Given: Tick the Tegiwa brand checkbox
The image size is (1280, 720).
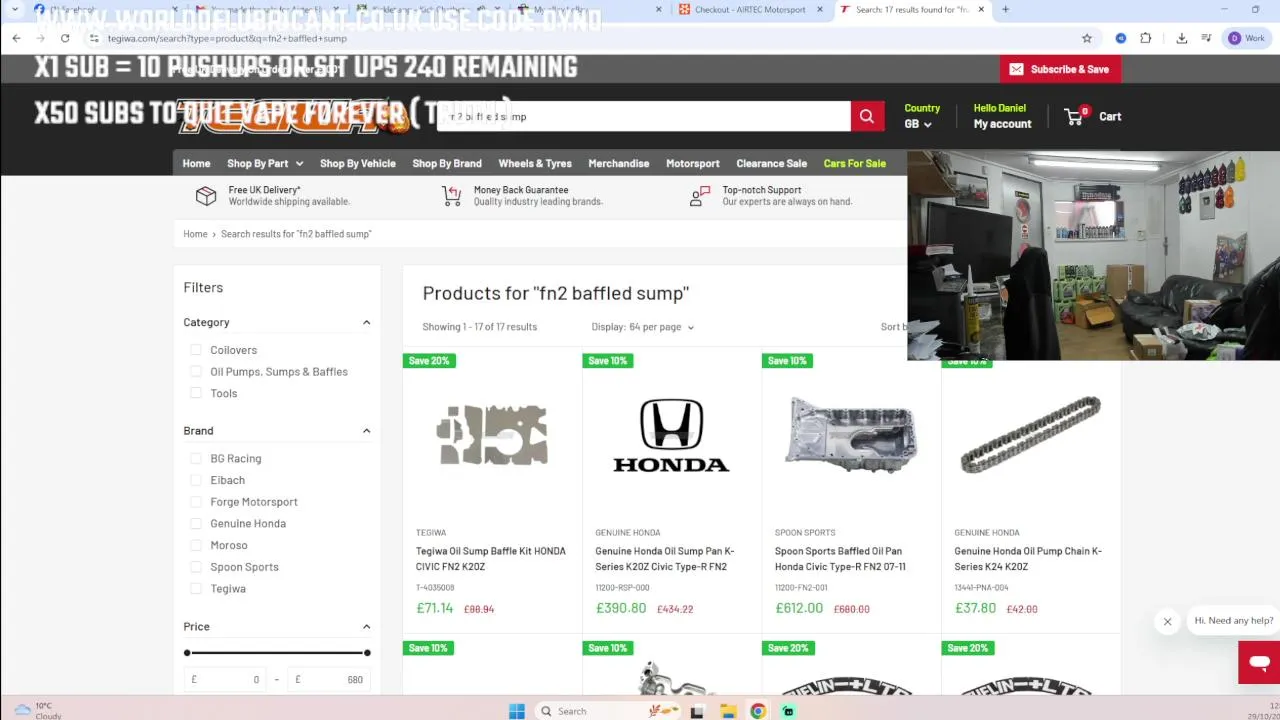Looking at the screenshot, I should [x=196, y=588].
